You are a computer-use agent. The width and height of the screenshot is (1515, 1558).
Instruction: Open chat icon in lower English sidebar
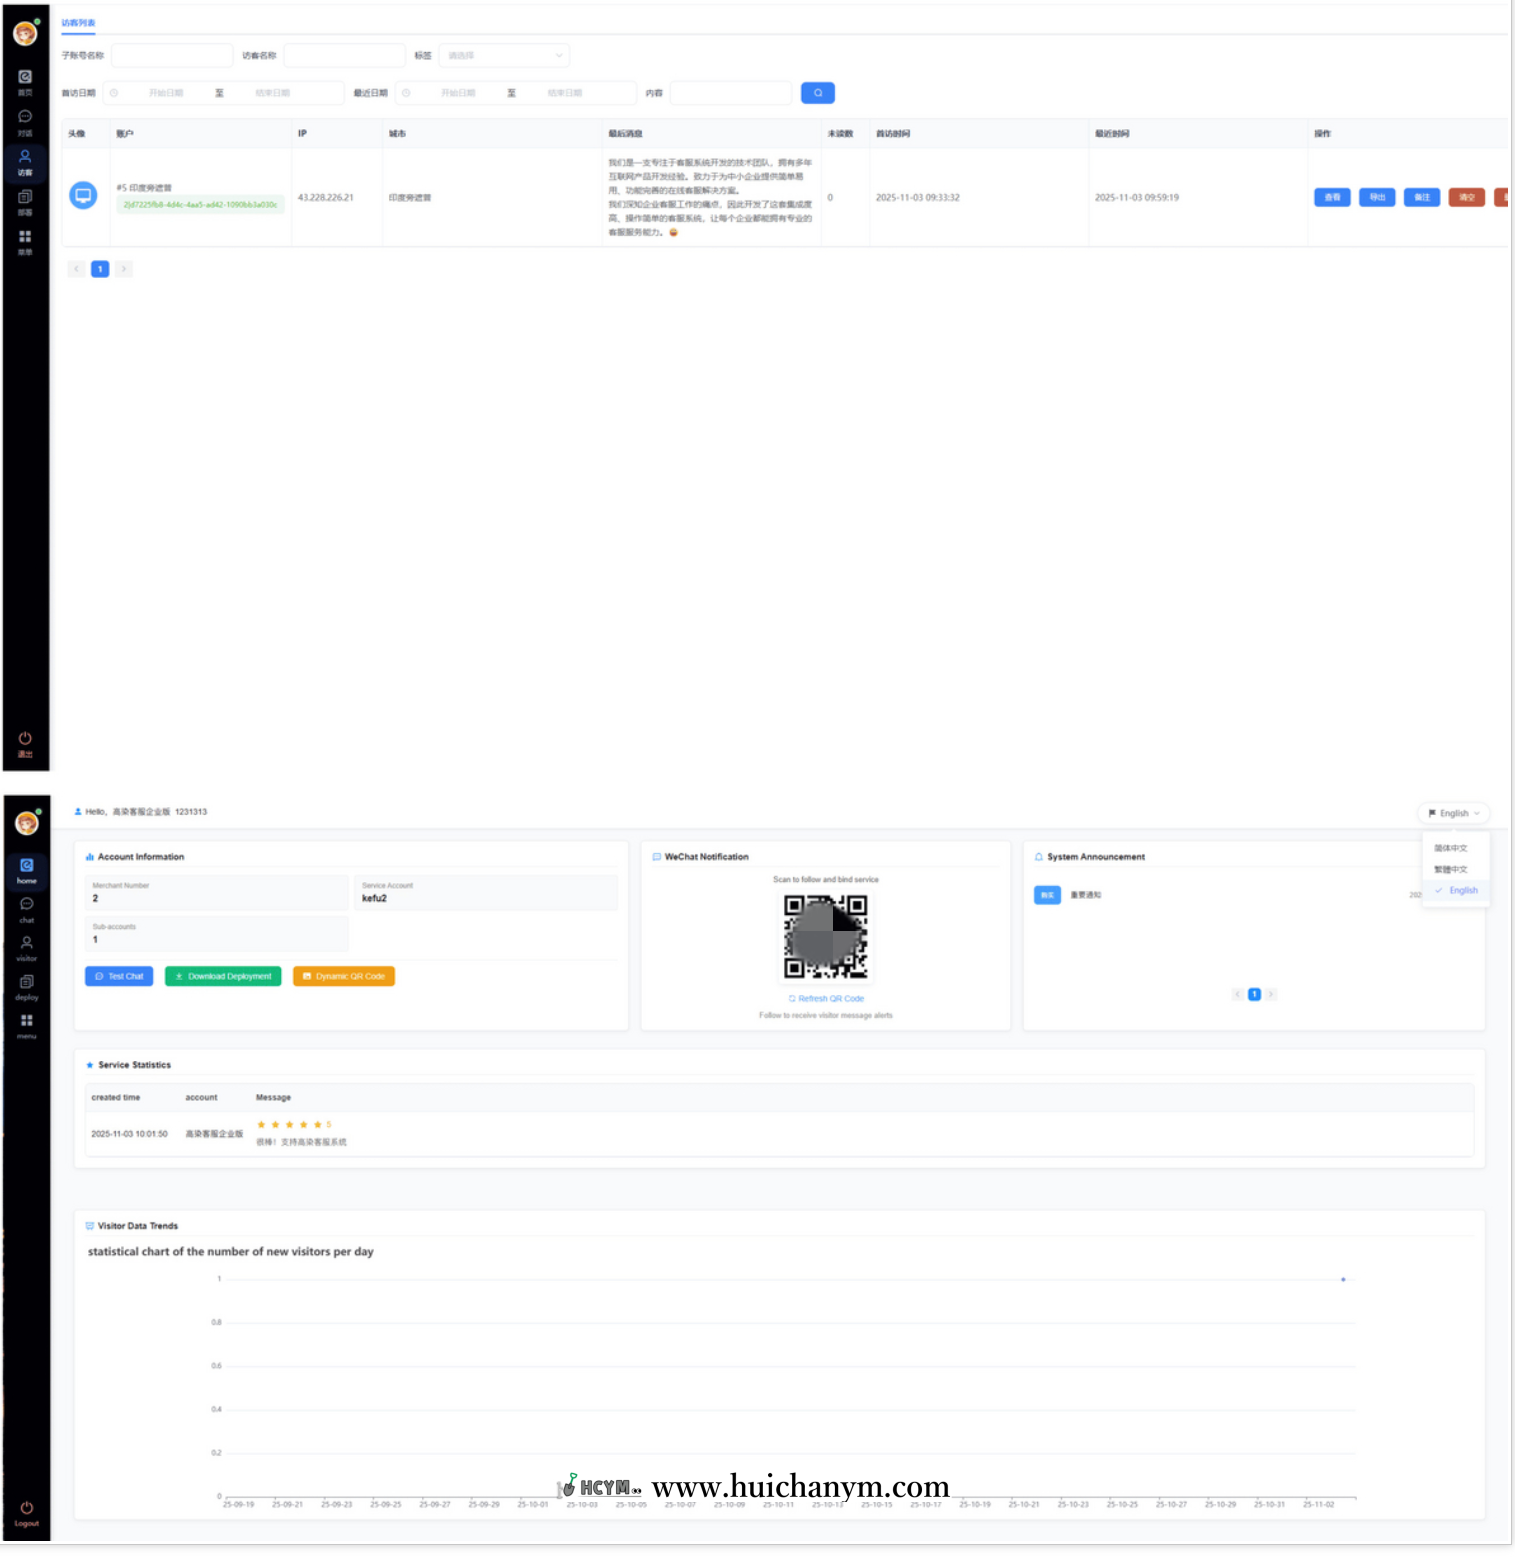[x=26, y=908]
